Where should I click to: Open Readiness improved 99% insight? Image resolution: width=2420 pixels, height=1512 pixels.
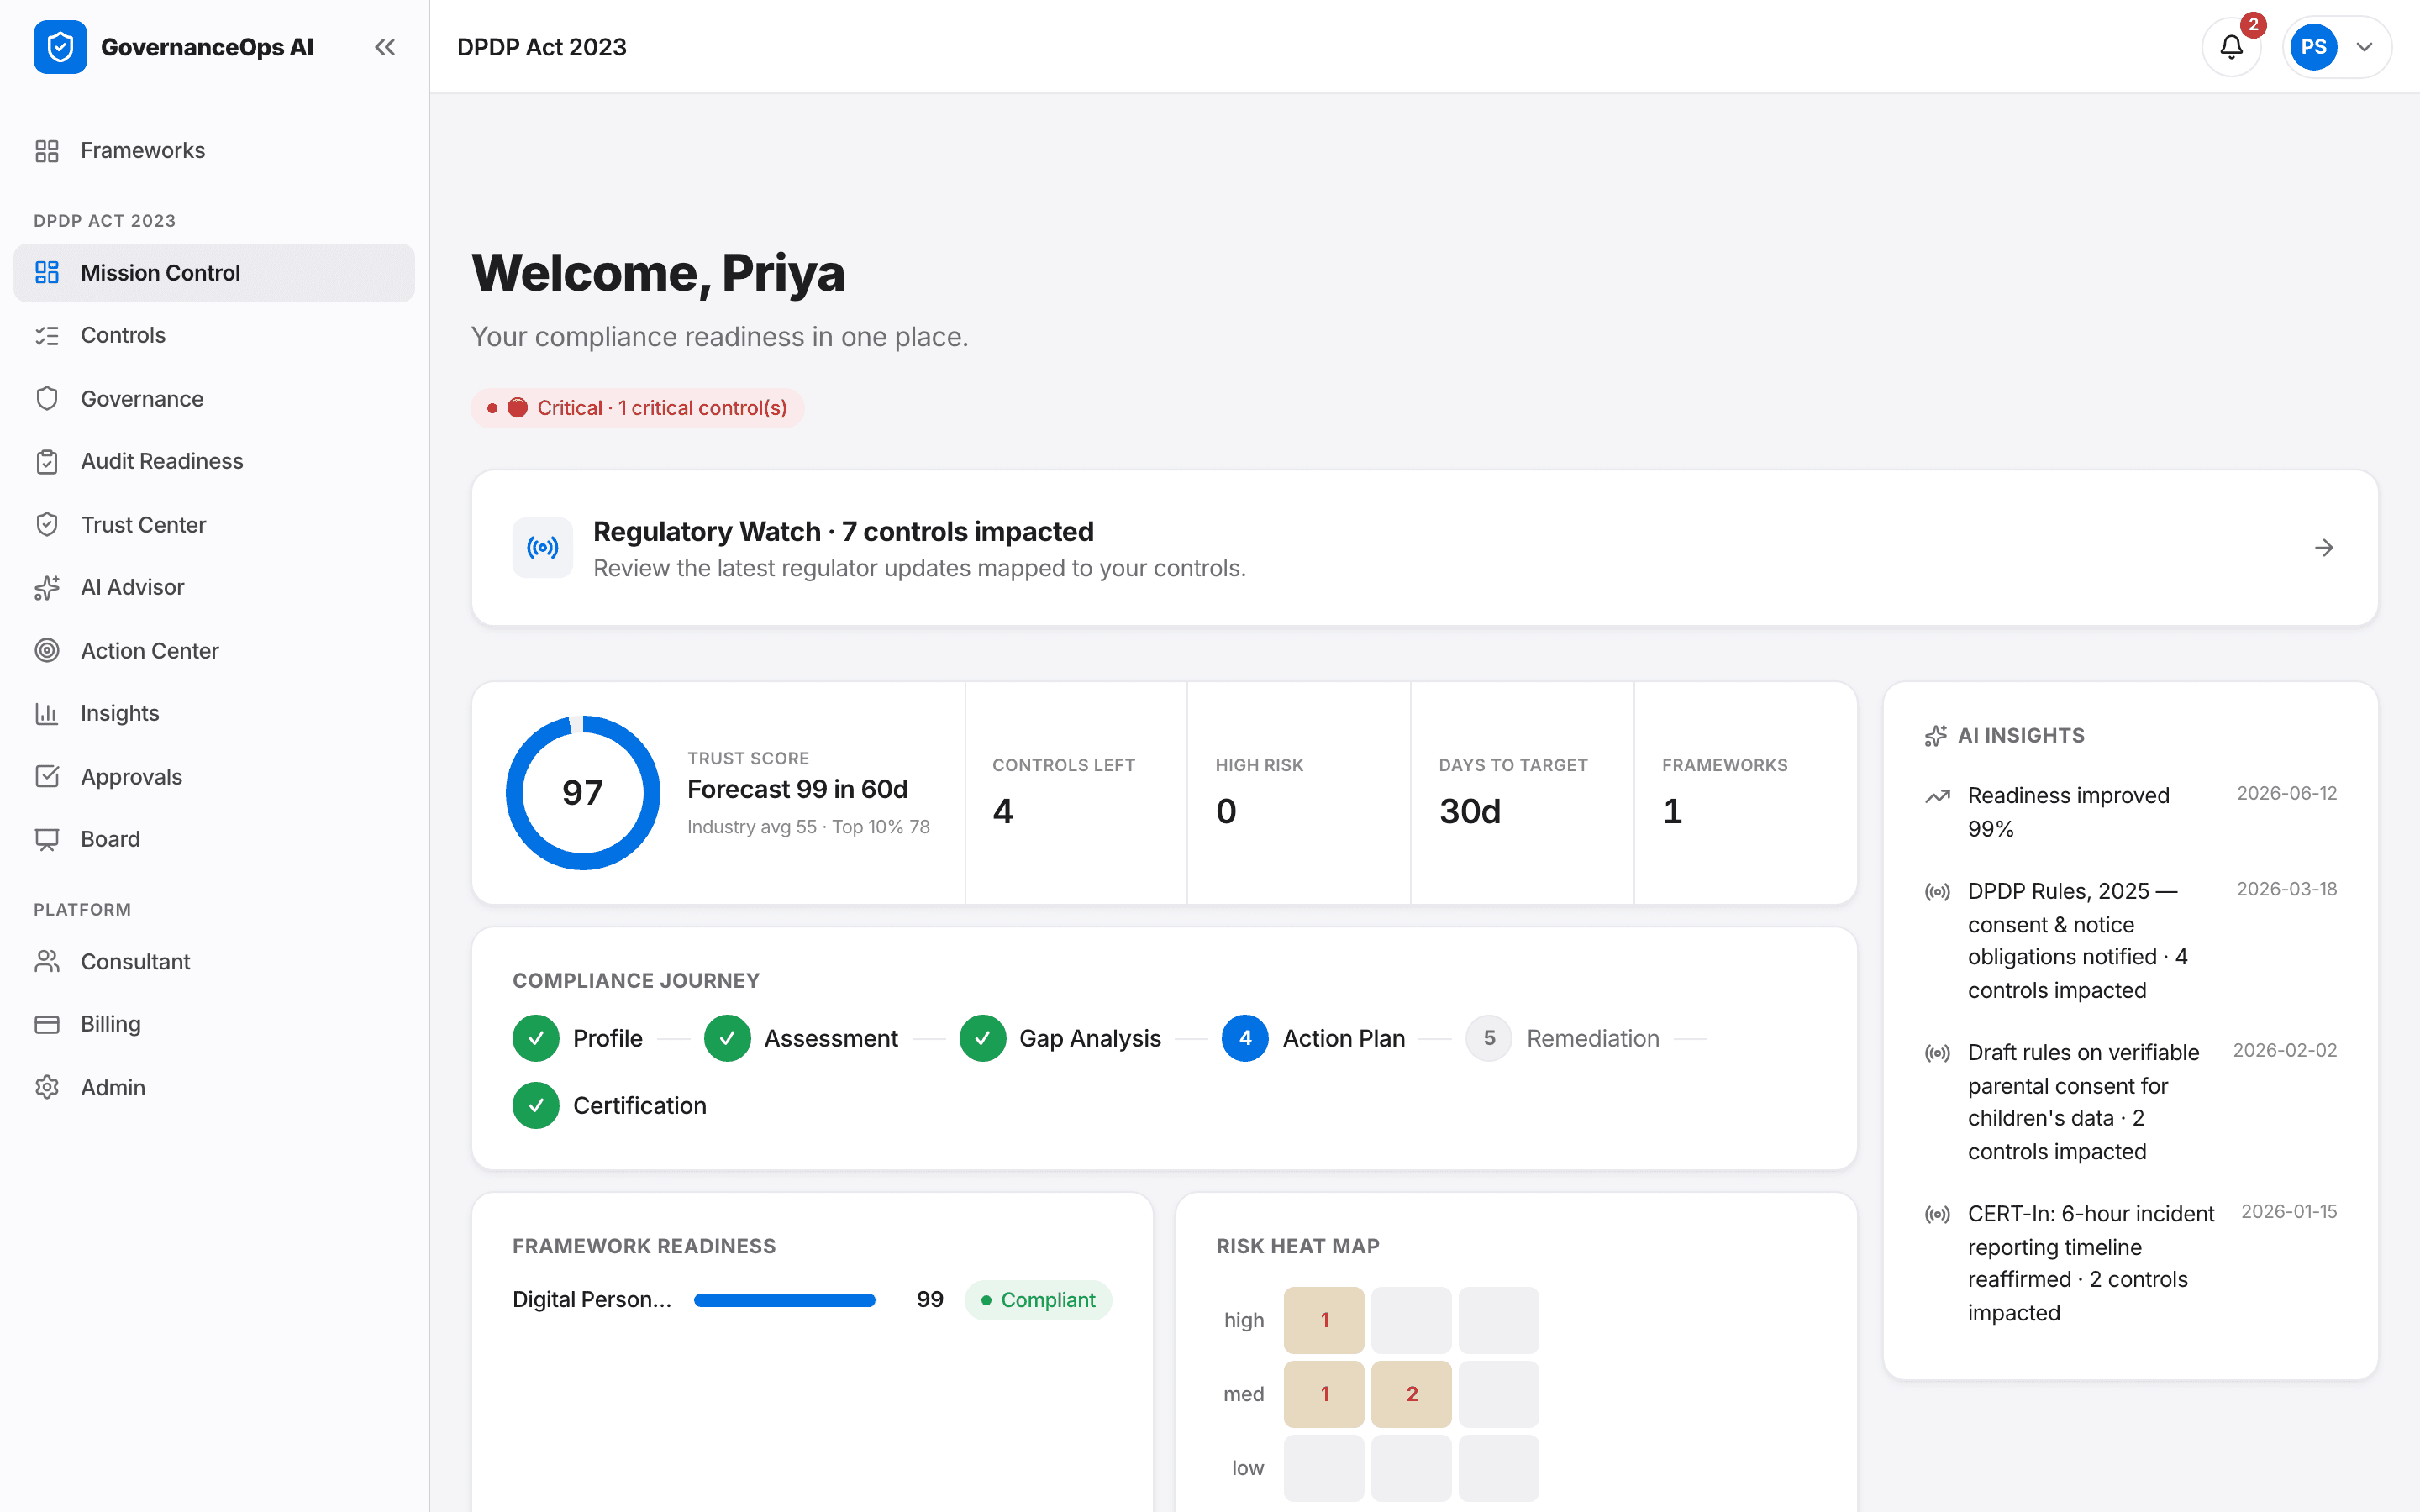point(2131,812)
